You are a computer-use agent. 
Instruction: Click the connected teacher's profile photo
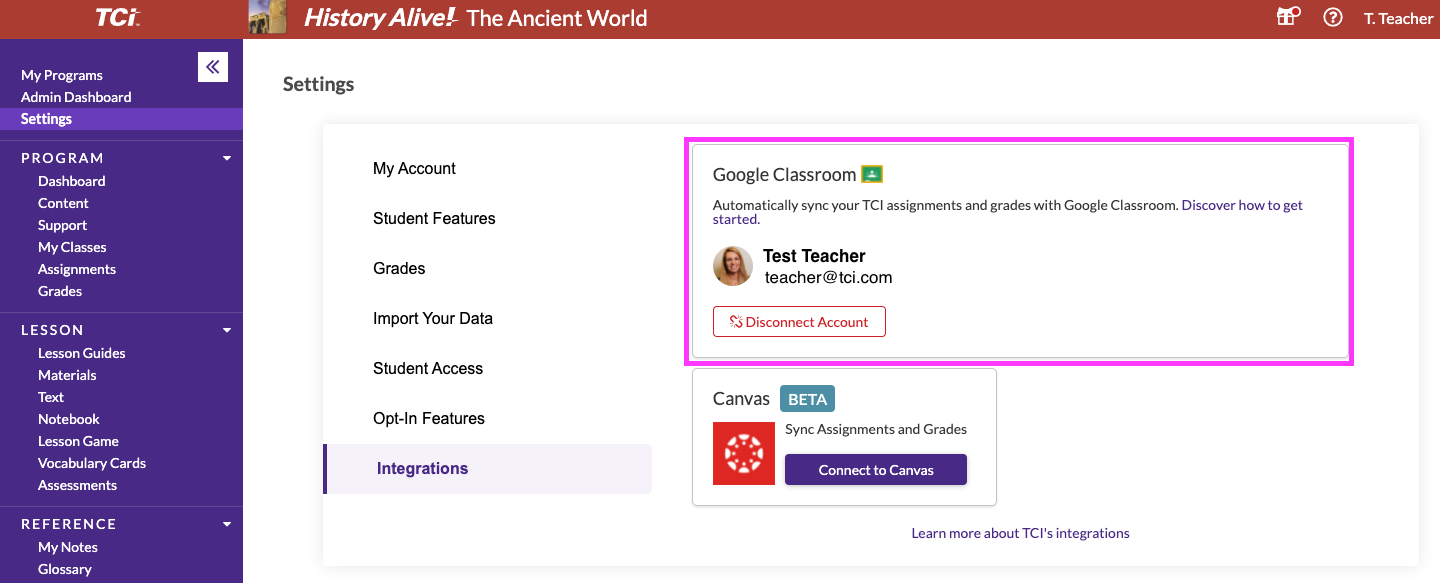[733, 266]
